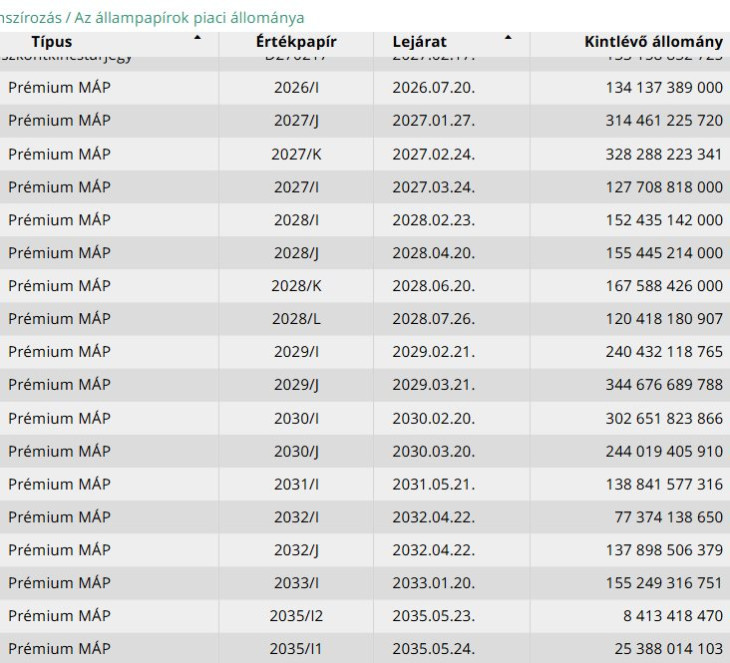This screenshot has height=663, width=730.
Task: Click the 2027/K security cell
Action: 298,154
